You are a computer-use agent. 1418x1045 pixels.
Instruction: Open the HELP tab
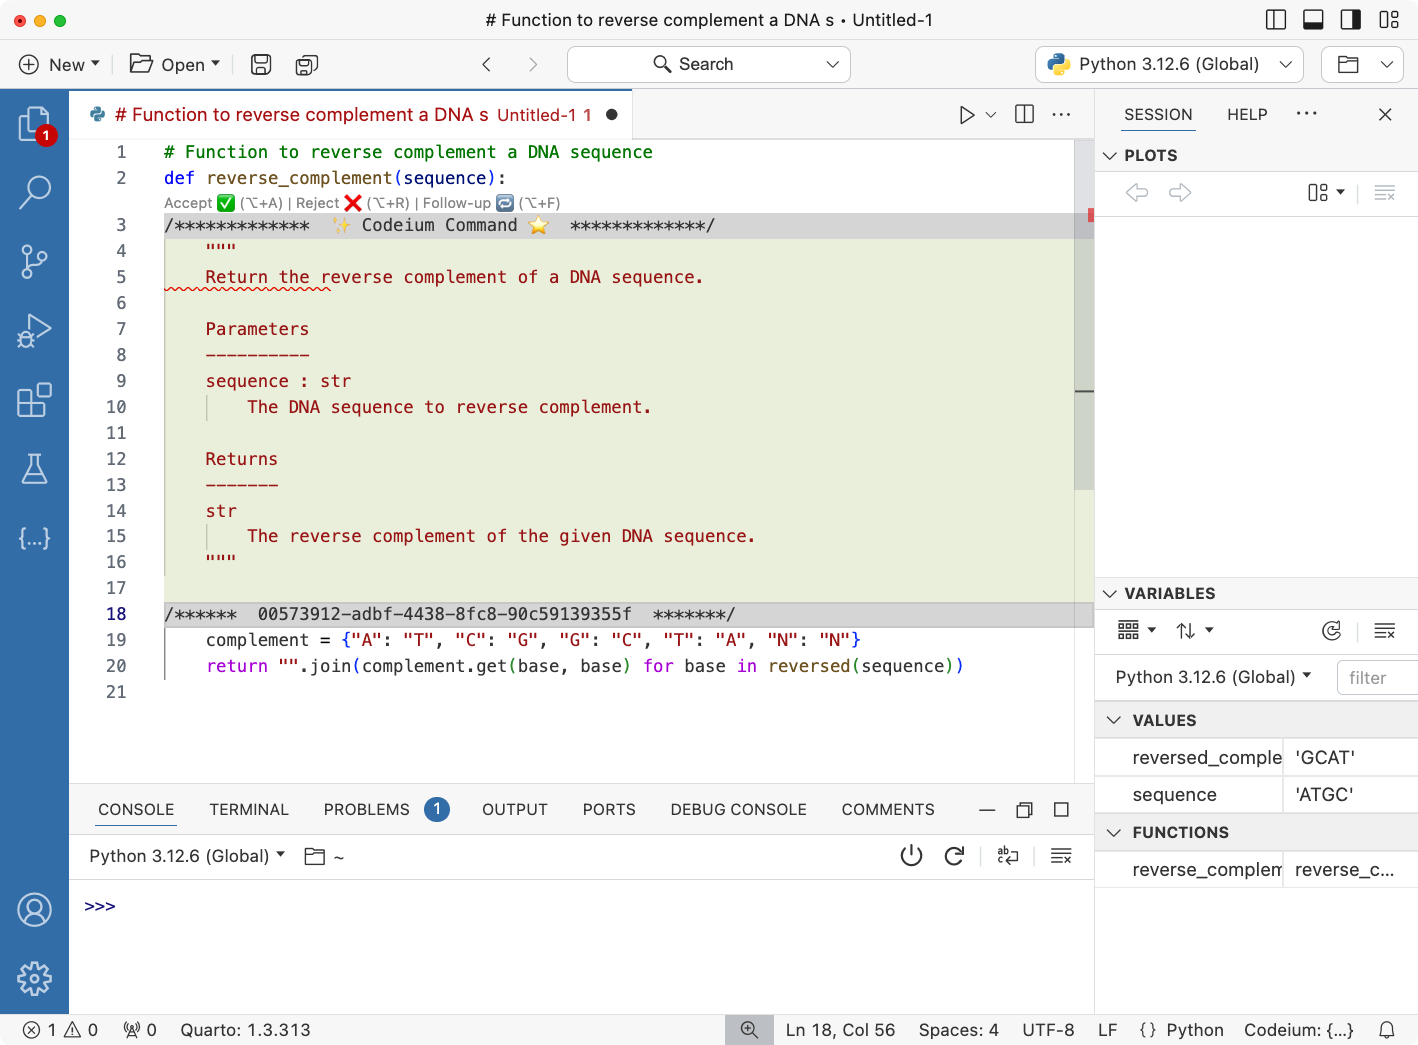click(x=1246, y=114)
